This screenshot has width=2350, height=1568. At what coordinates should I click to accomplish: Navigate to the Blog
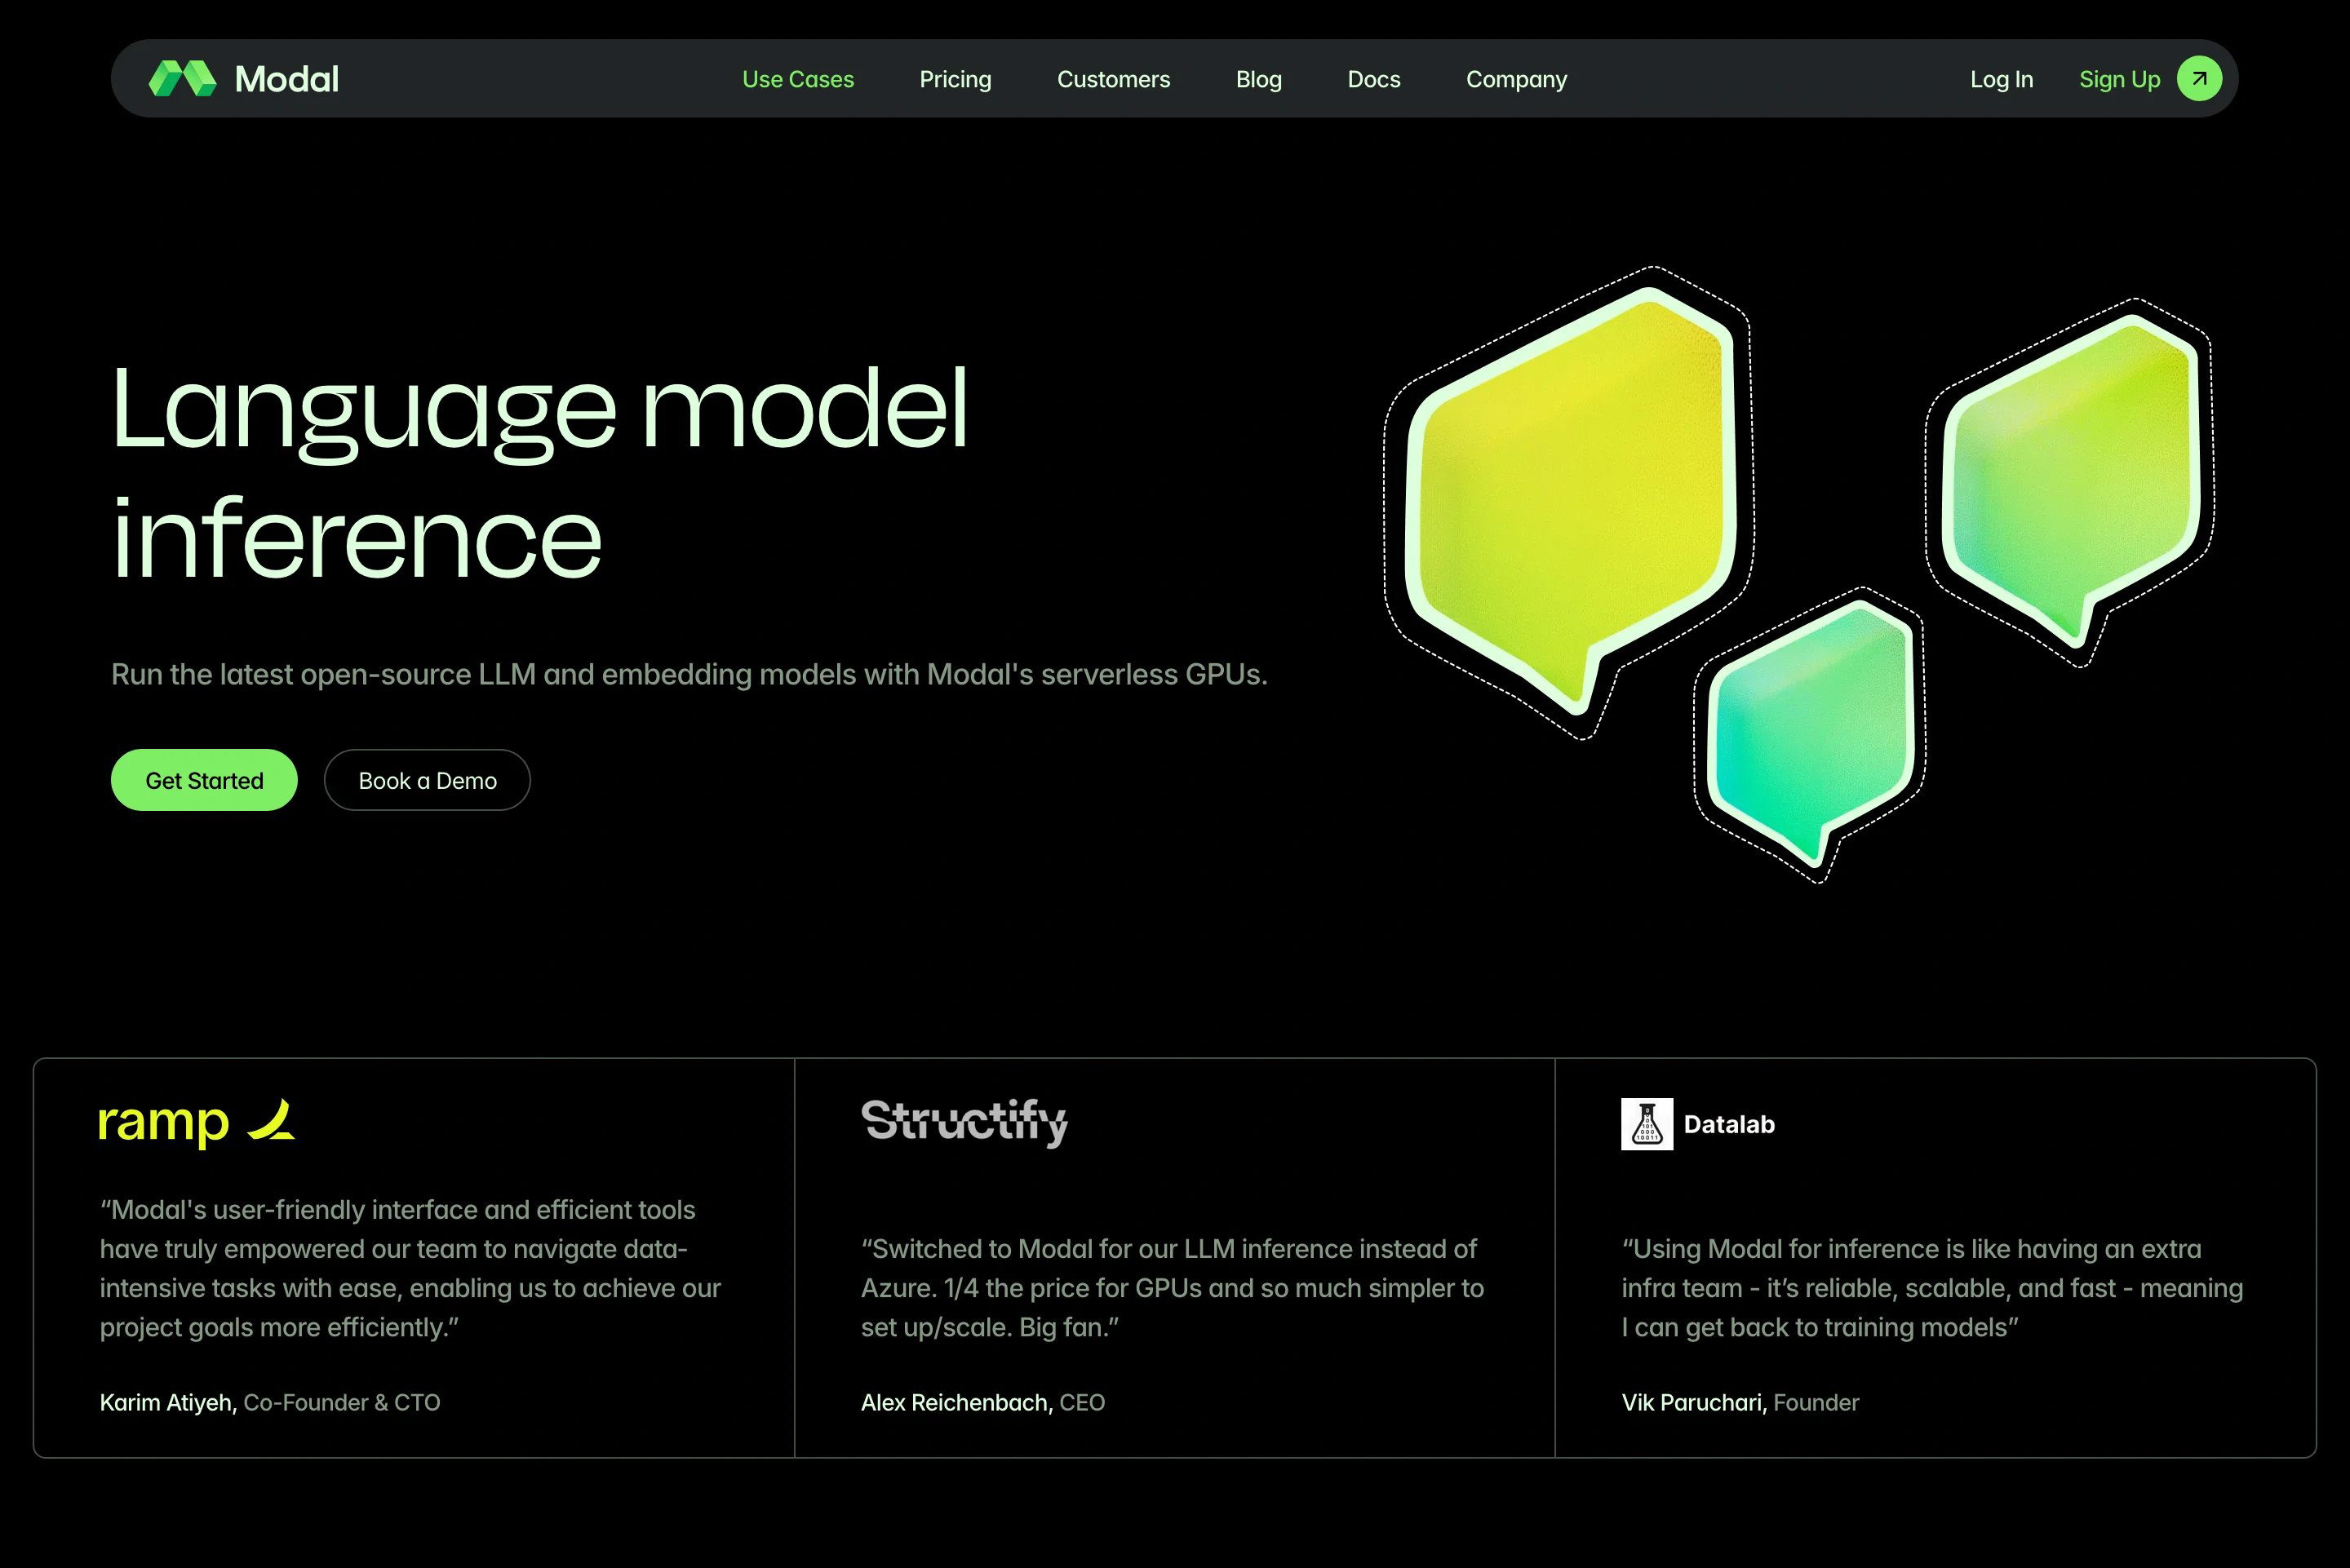[x=1258, y=79]
